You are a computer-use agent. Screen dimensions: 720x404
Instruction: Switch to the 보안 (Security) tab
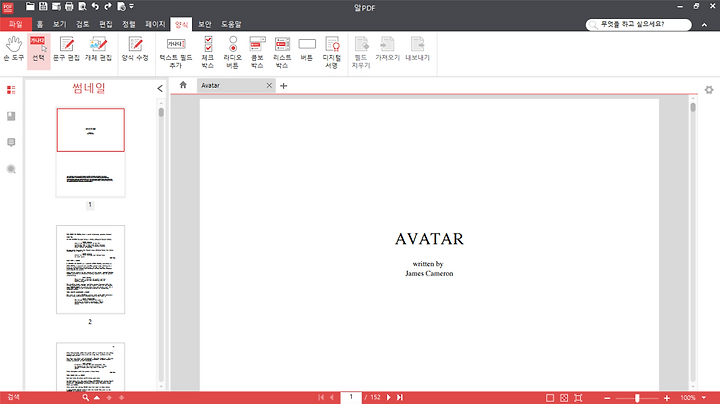click(205, 24)
